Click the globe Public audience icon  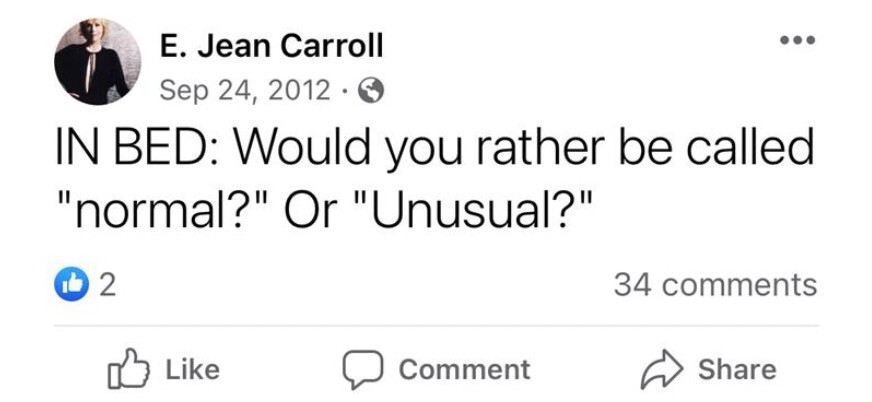tap(370, 90)
